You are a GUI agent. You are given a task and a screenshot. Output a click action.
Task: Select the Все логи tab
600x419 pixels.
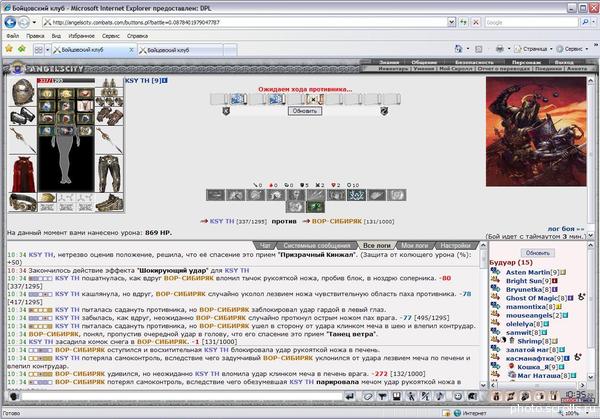377,246
